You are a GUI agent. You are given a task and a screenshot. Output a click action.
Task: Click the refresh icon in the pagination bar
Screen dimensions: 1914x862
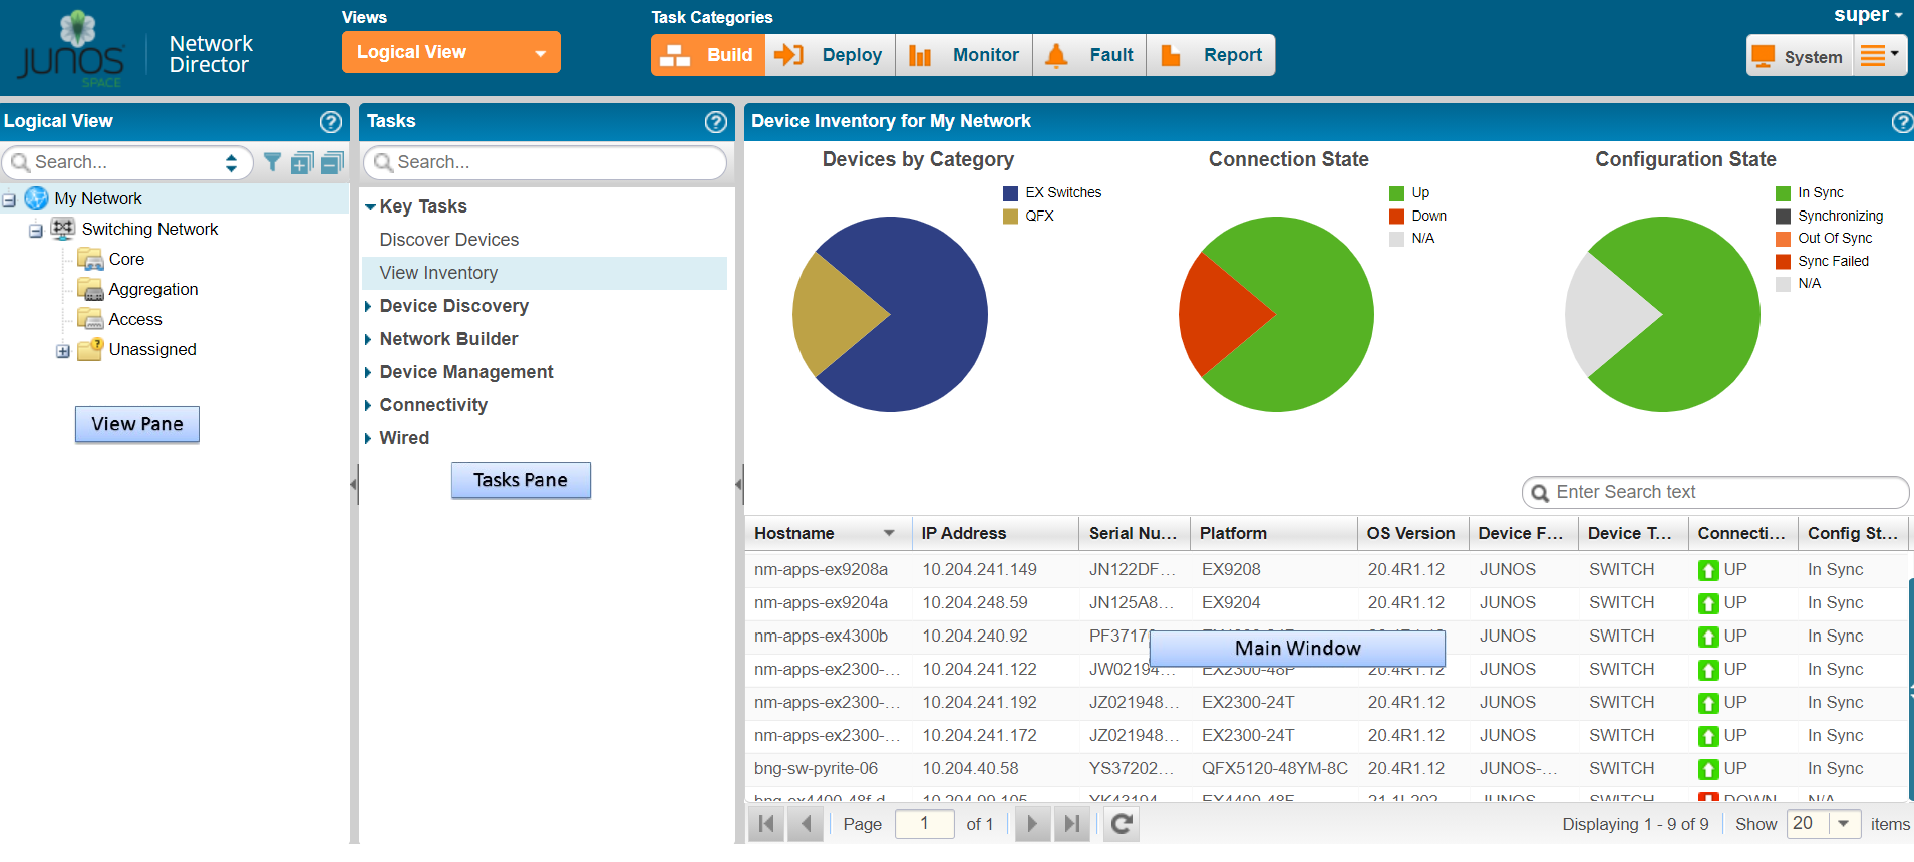coord(1122,824)
